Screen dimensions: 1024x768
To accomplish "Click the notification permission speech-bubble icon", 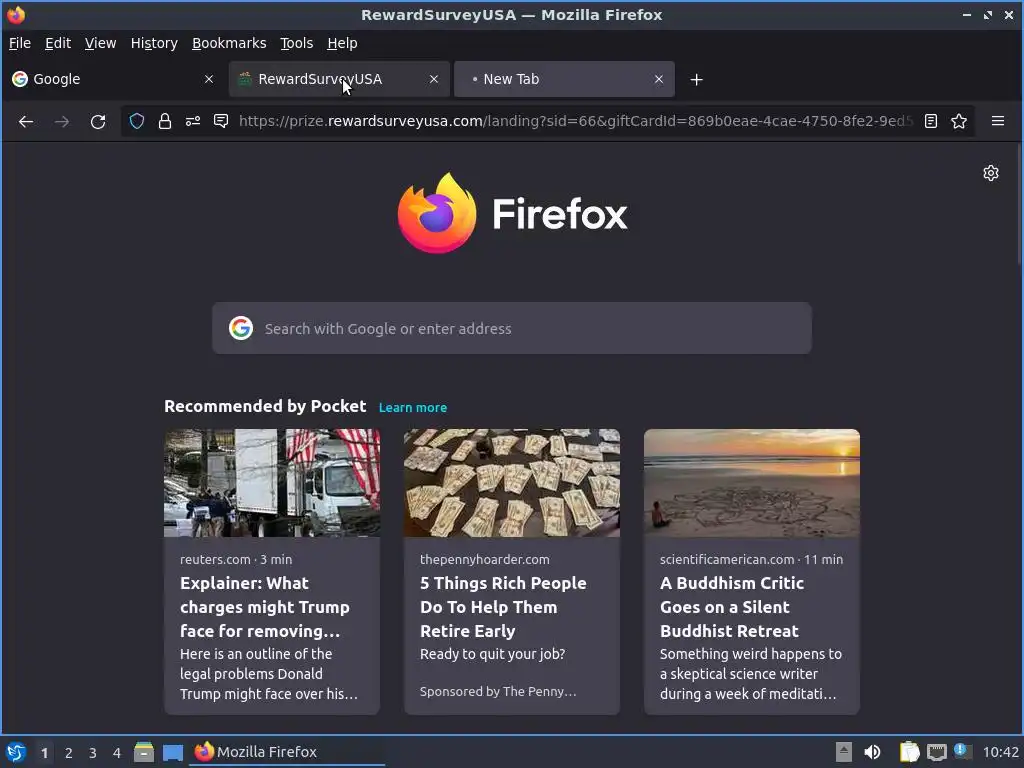I will point(221,121).
